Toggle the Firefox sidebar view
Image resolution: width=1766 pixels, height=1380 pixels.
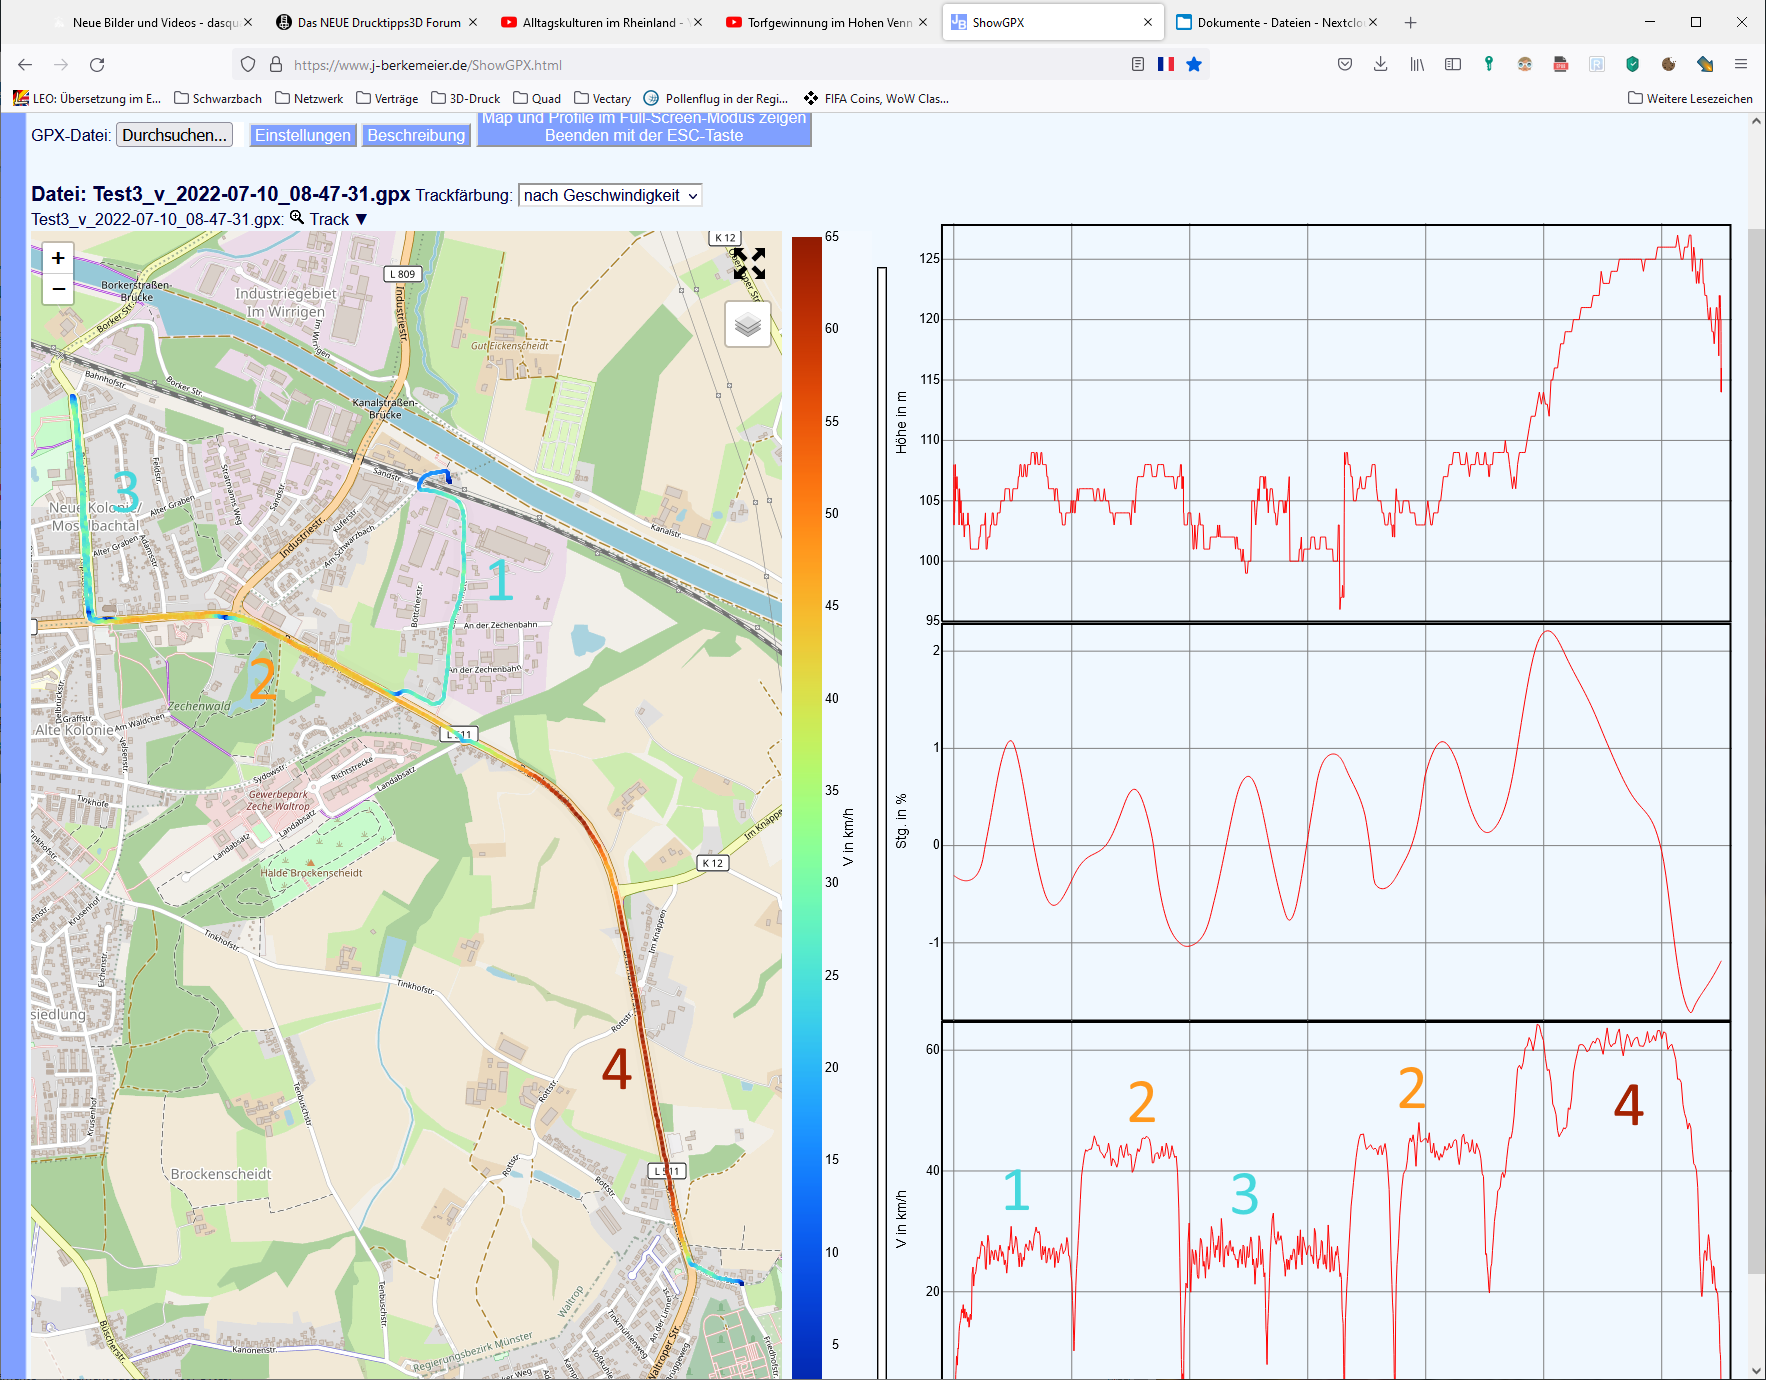click(1453, 65)
